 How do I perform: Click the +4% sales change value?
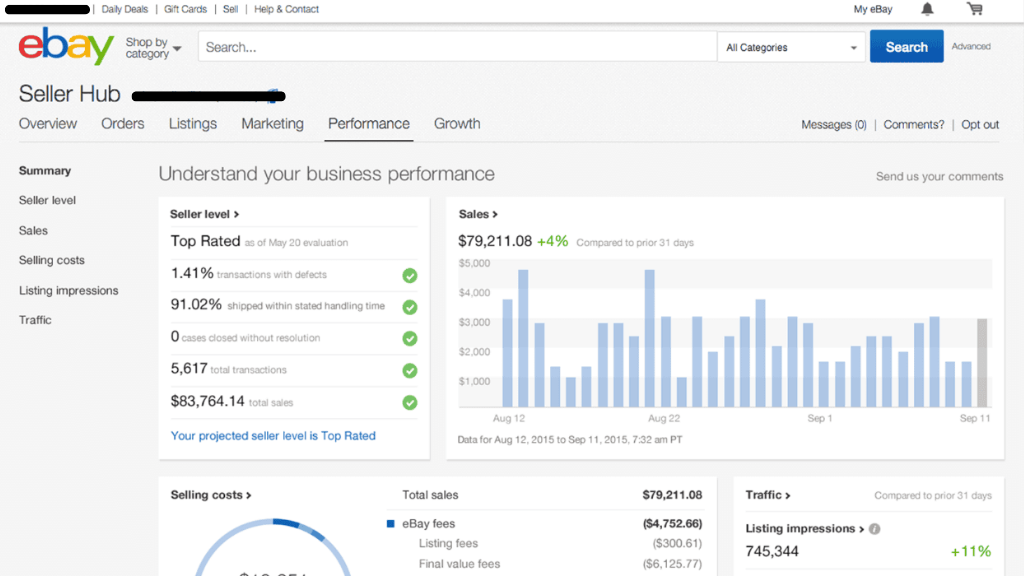pos(552,242)
